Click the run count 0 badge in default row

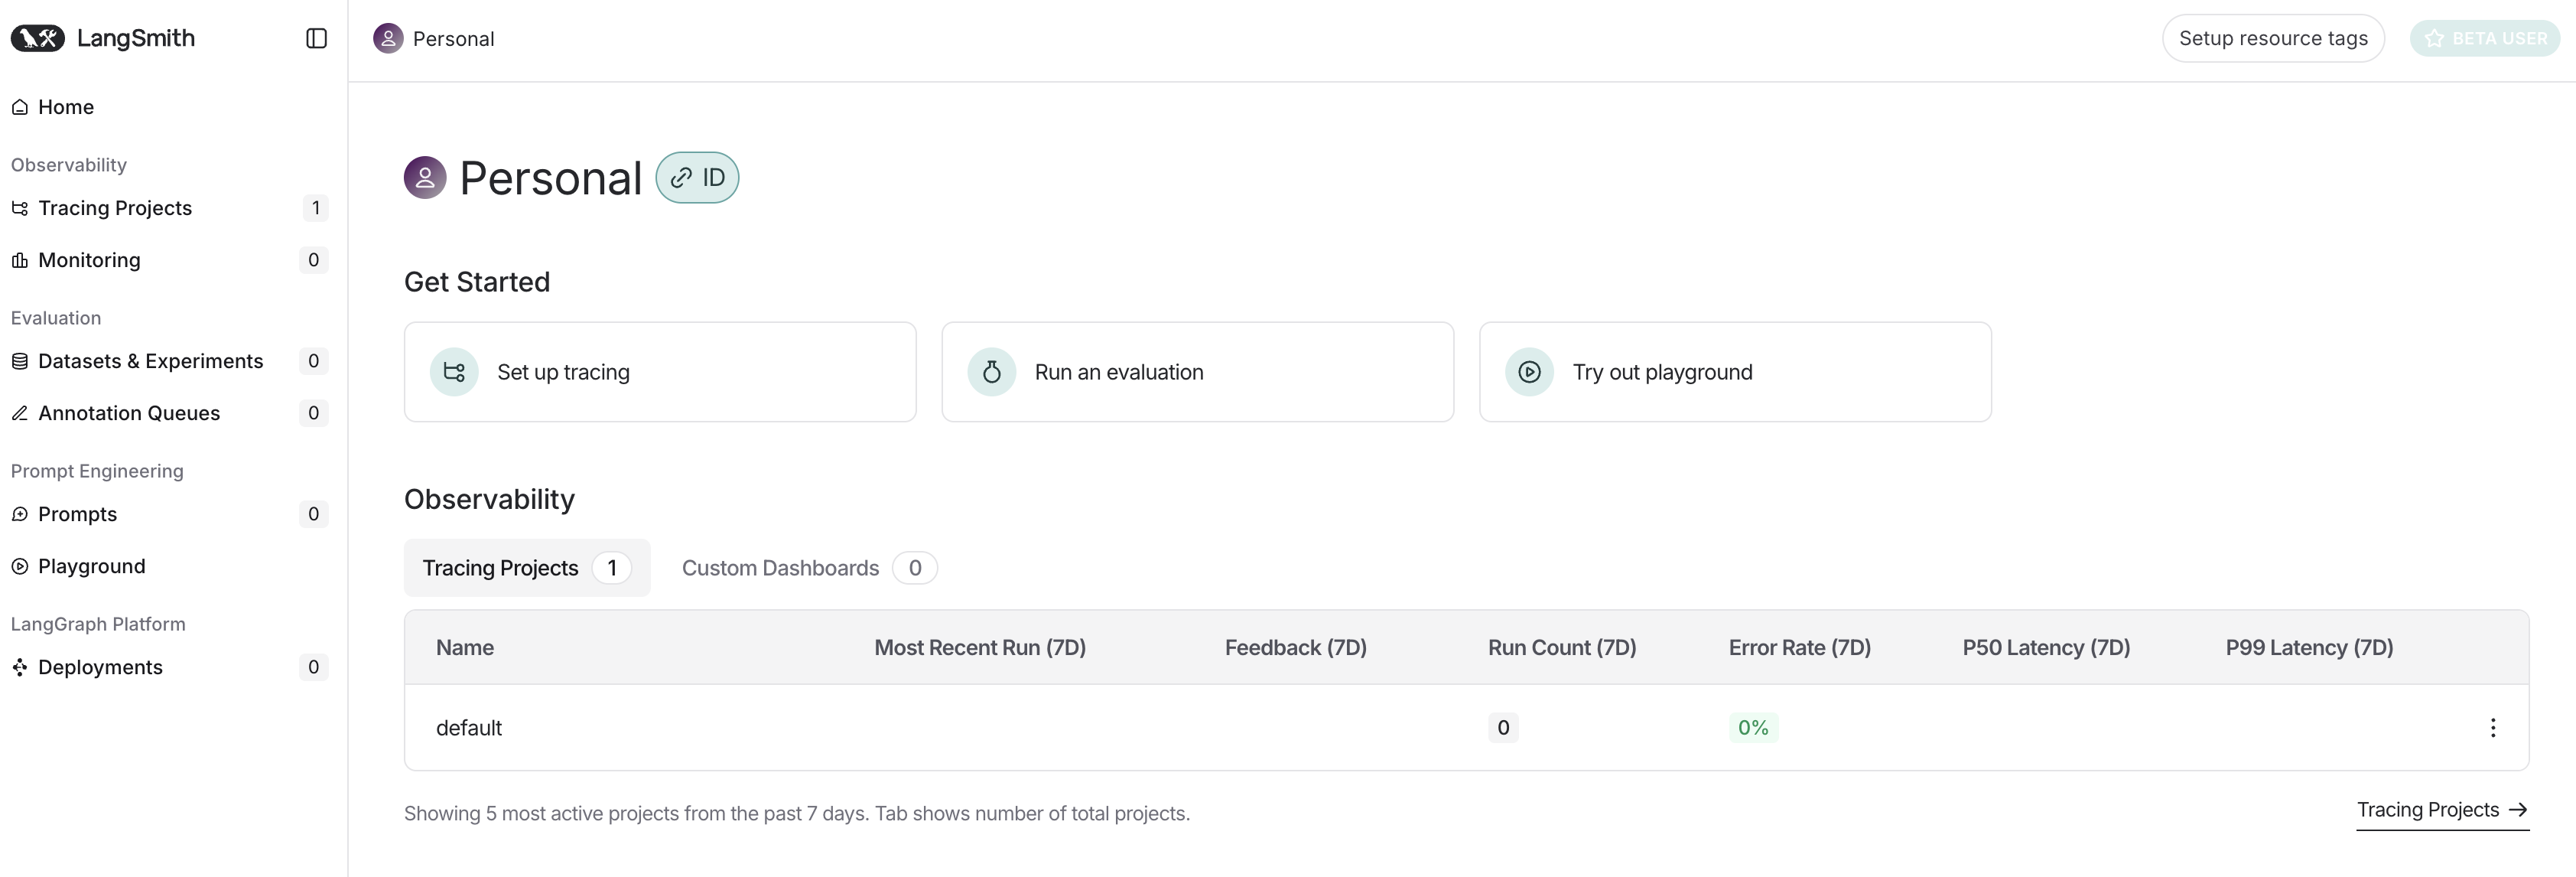coord(1503,728)
